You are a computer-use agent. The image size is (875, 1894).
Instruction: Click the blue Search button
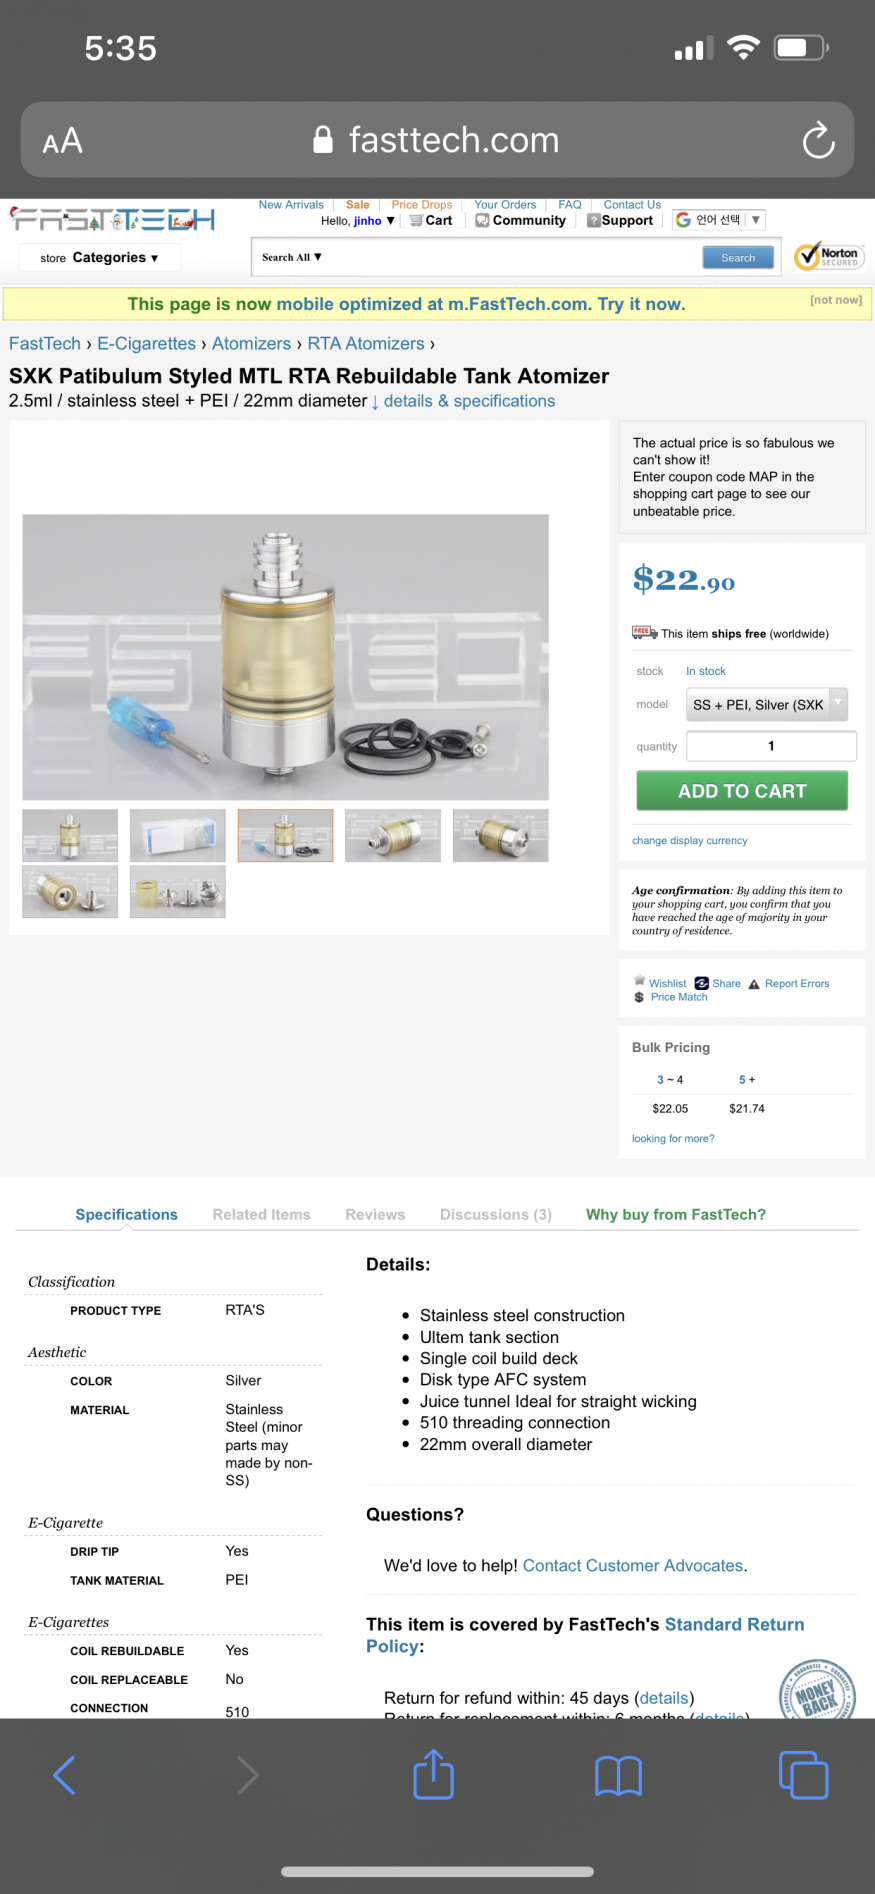point(738,257)
